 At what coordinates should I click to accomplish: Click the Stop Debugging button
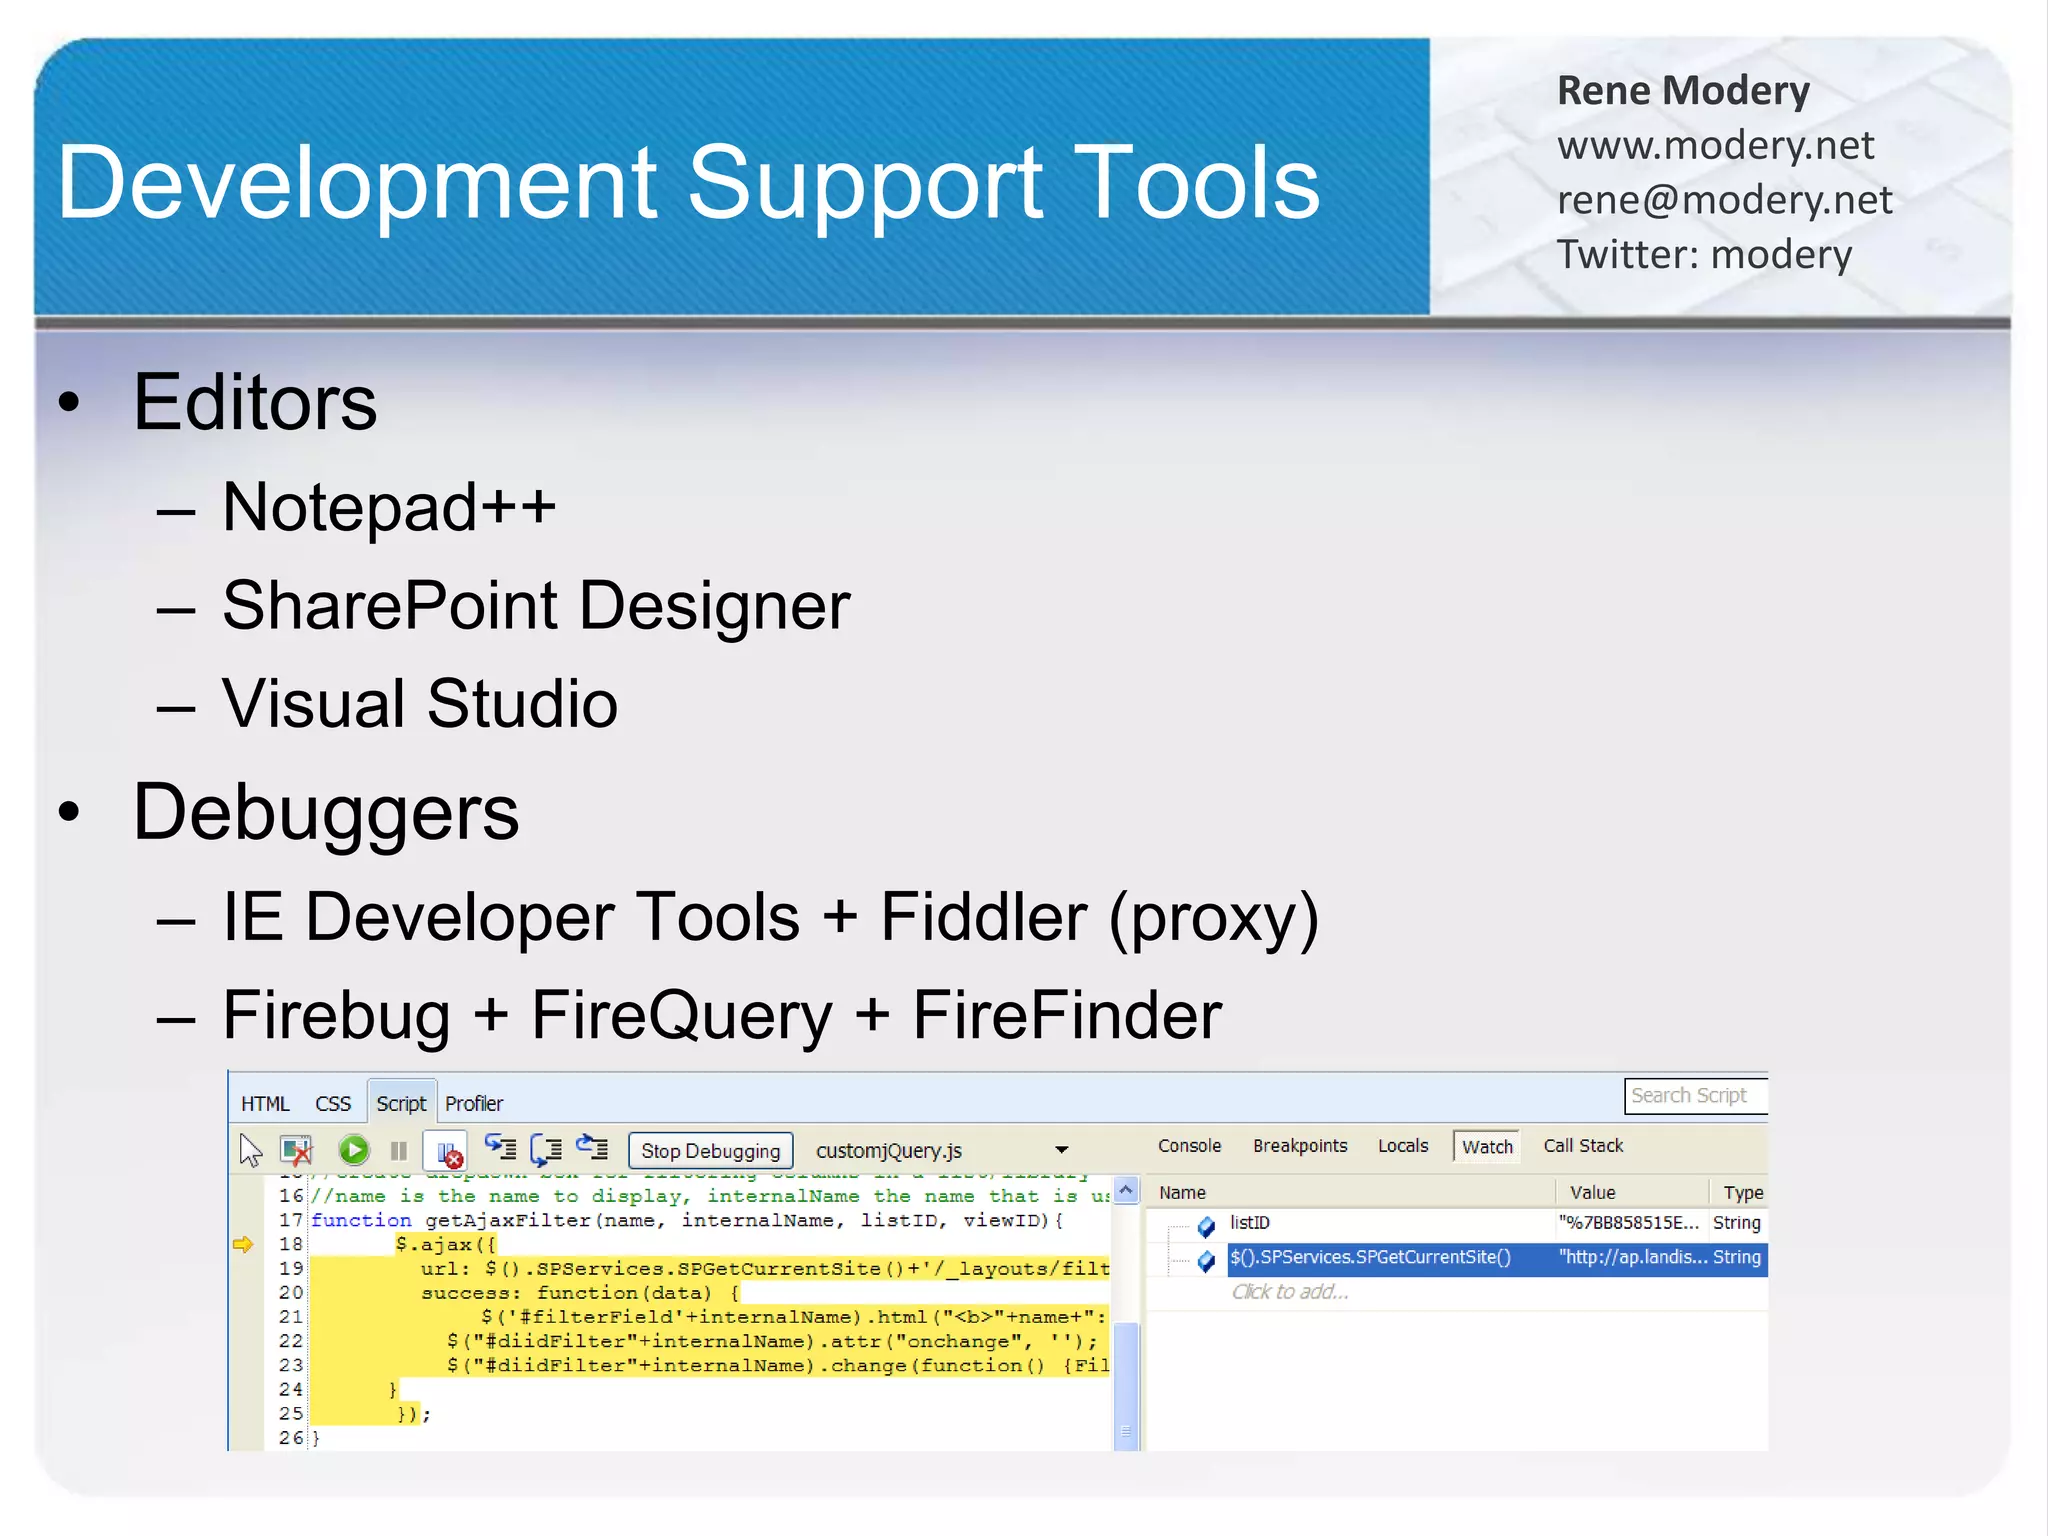(x=711, y=1151)
